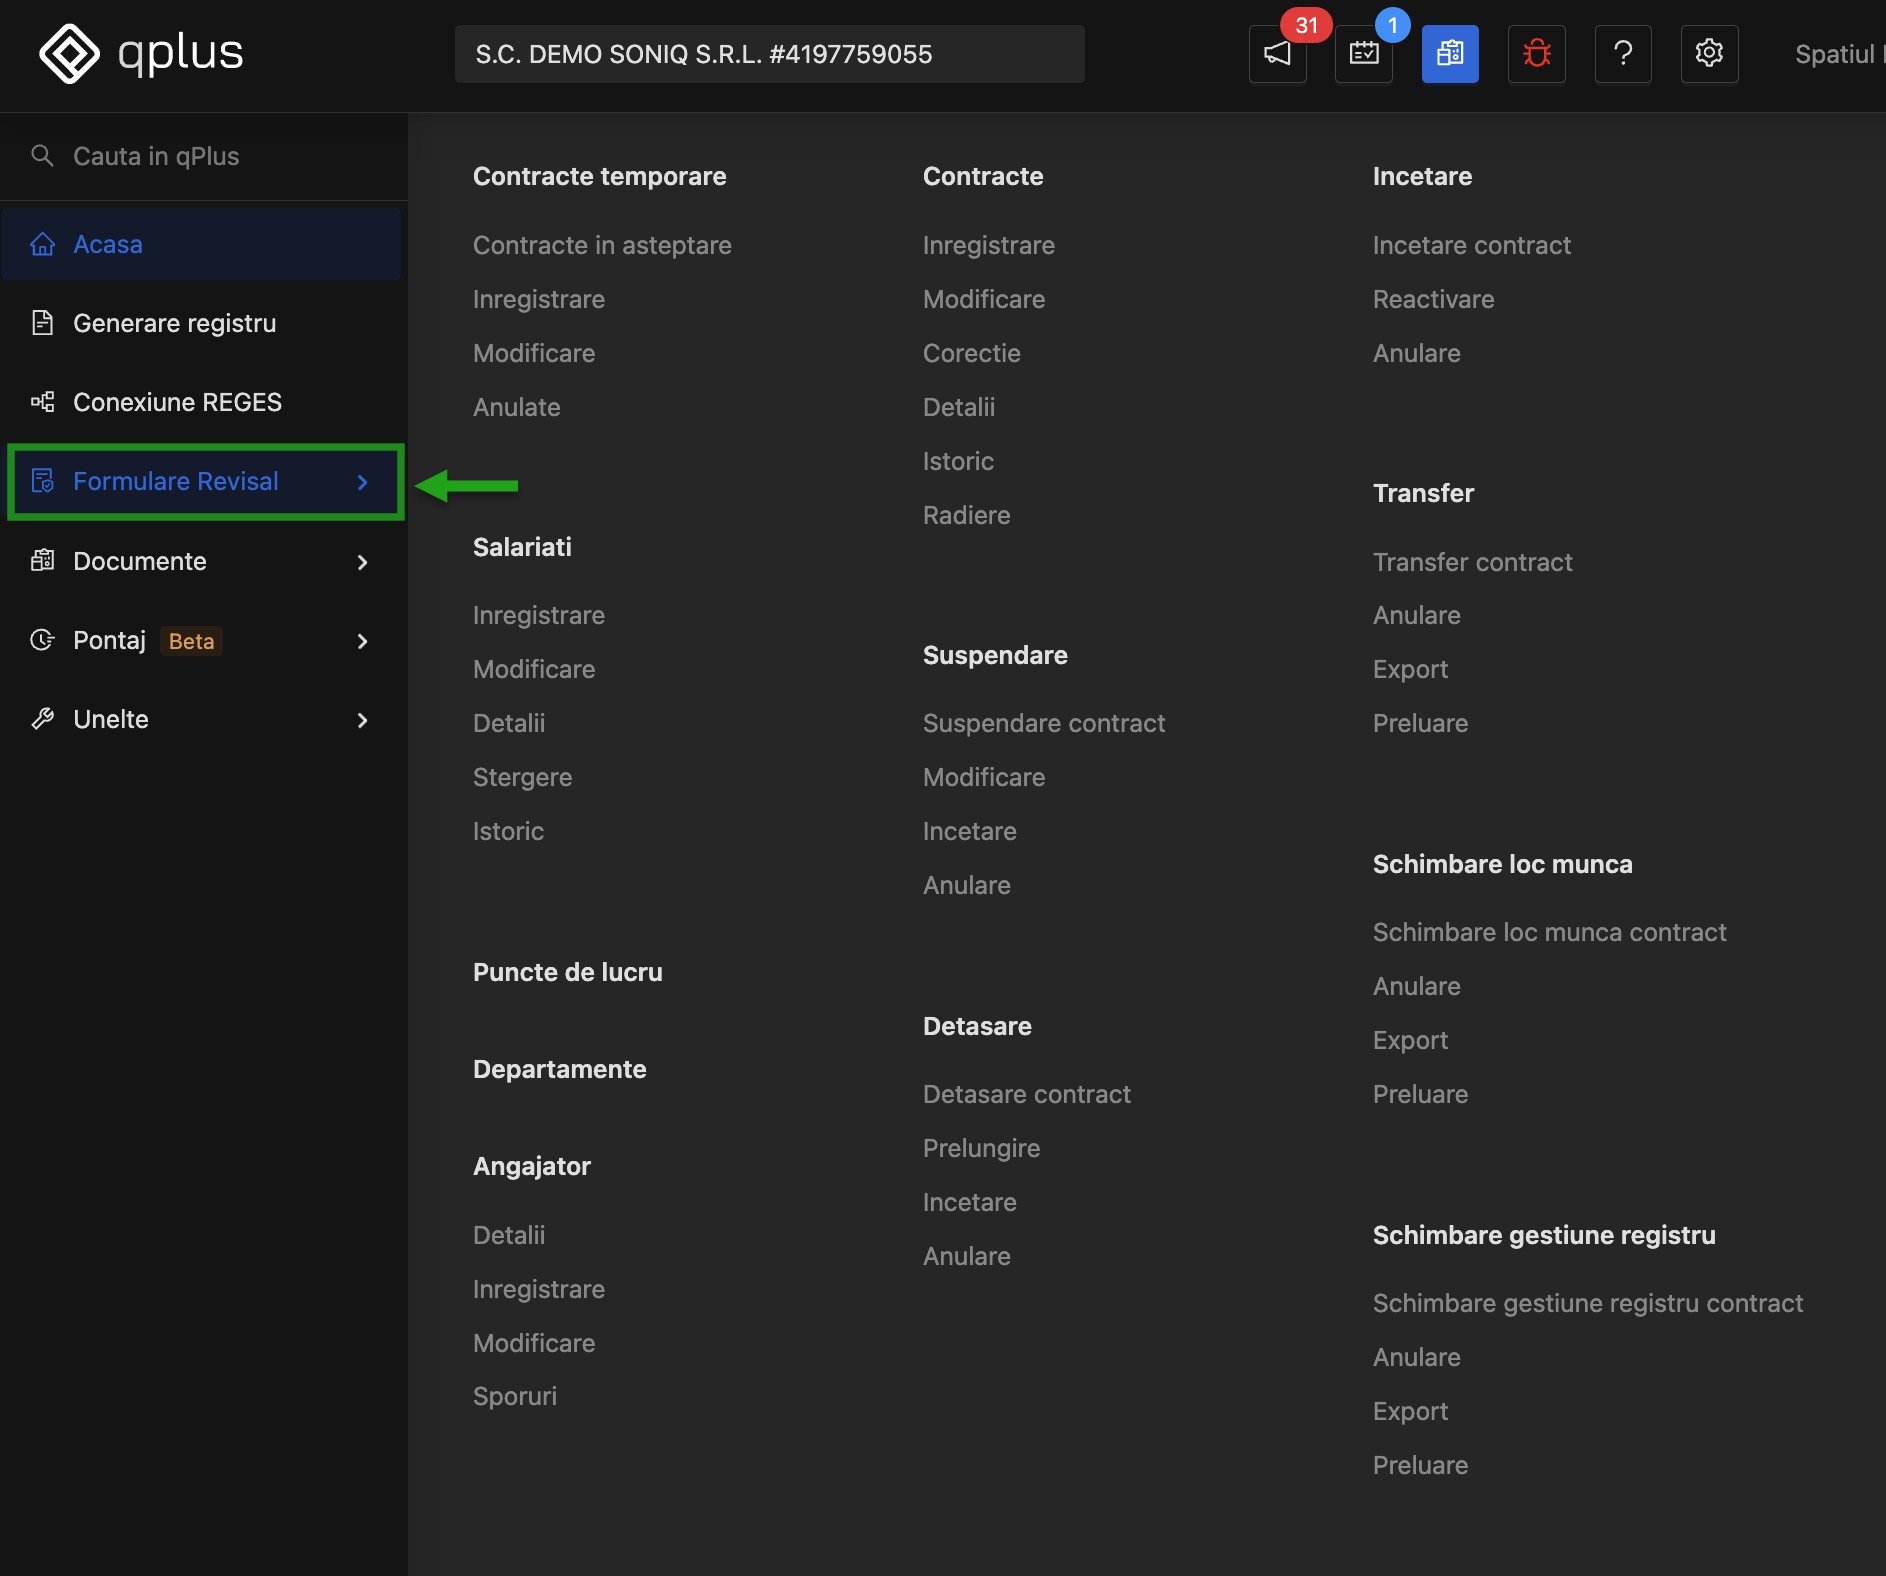Open Schimbare gestiune registru contract link
The image size is (1886, 1576).
[1587, 1303]
